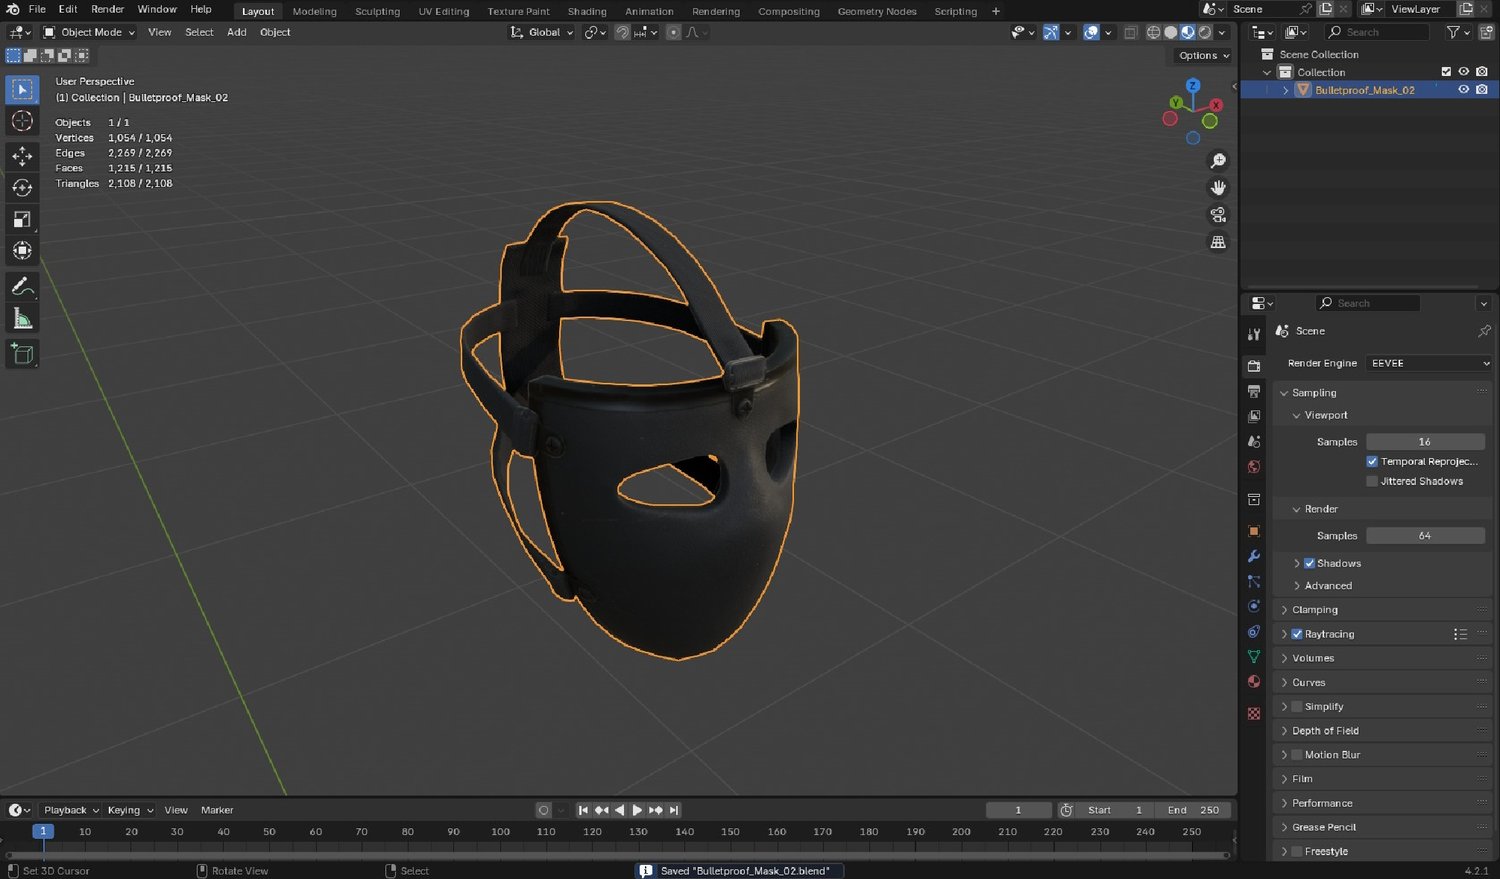Select the Rotate tool
The width and height of the screenshot is (1500, 879).
pyautogui.click(x=22, y=188)
